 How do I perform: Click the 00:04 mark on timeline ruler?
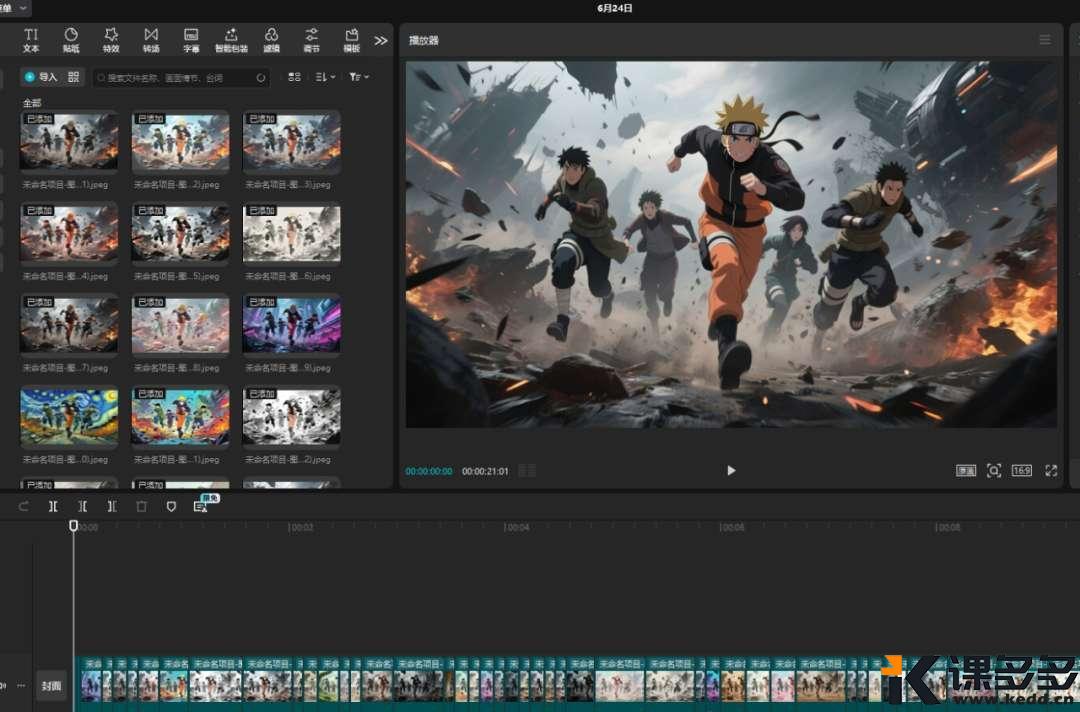coord(516,527)
